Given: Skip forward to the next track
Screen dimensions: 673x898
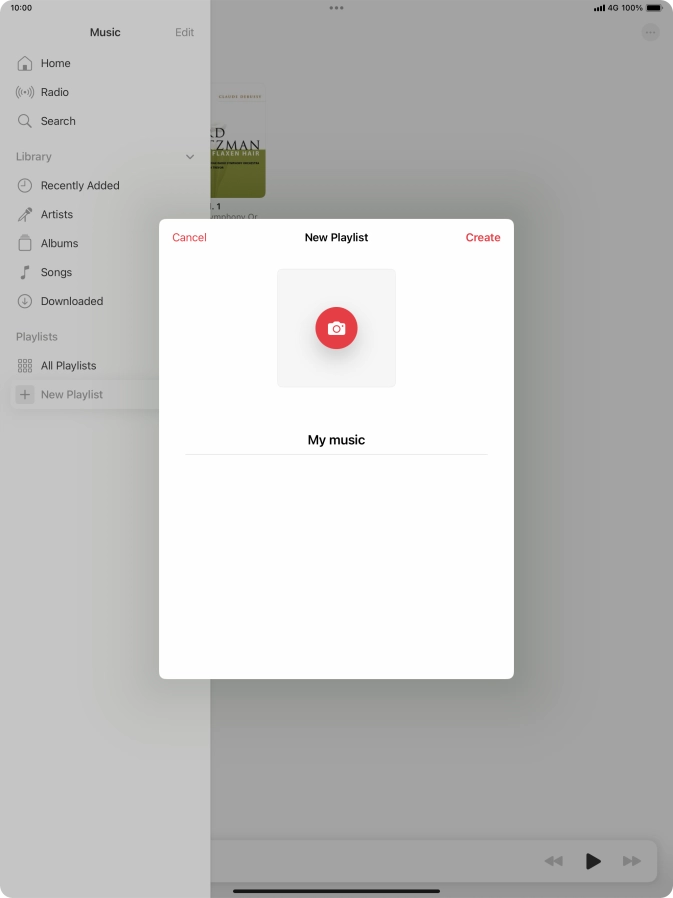Looking at the screenshot, I should (632, 861).
